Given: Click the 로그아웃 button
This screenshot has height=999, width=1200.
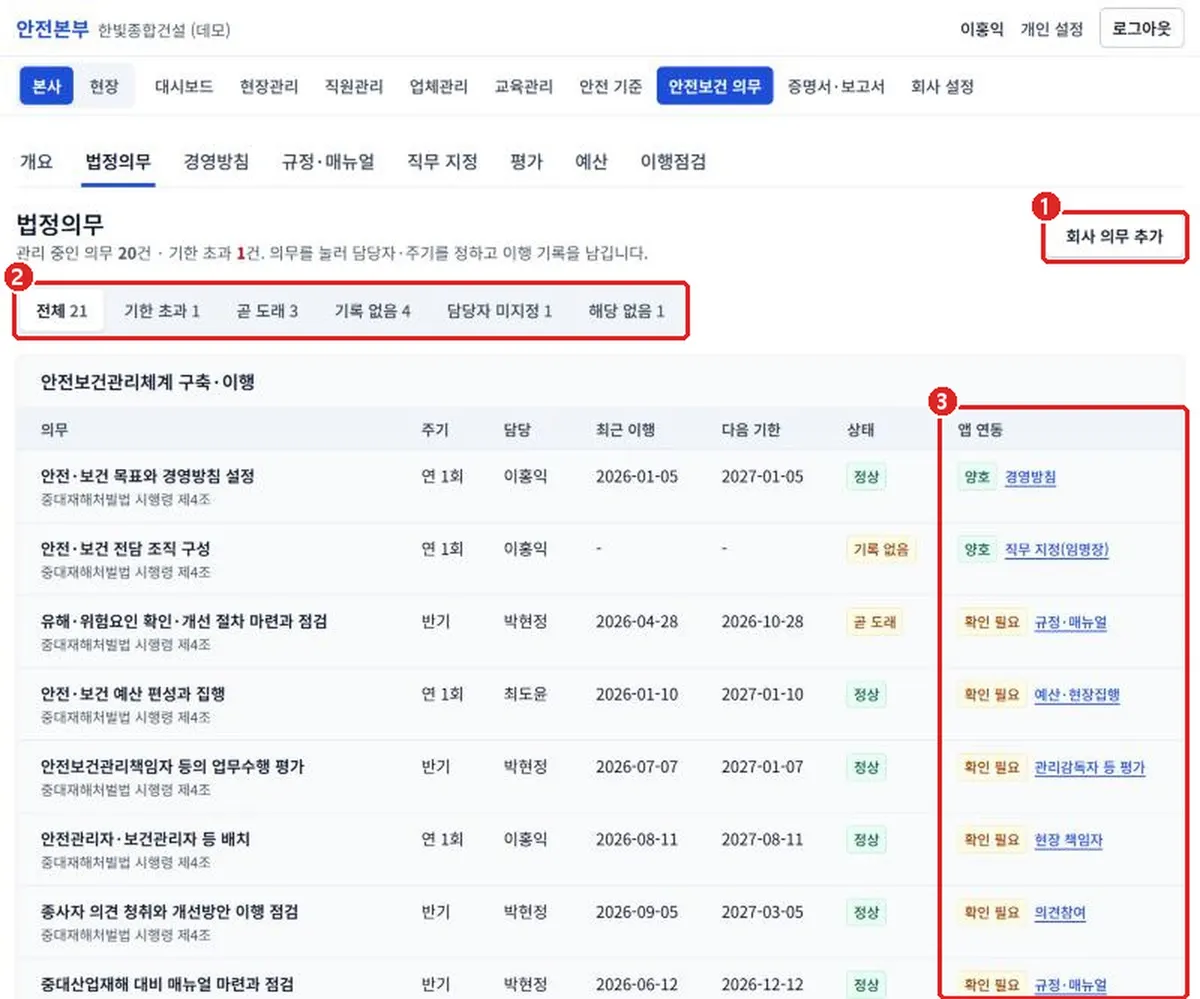Looking at the screenshot, I should point(1142,29).
